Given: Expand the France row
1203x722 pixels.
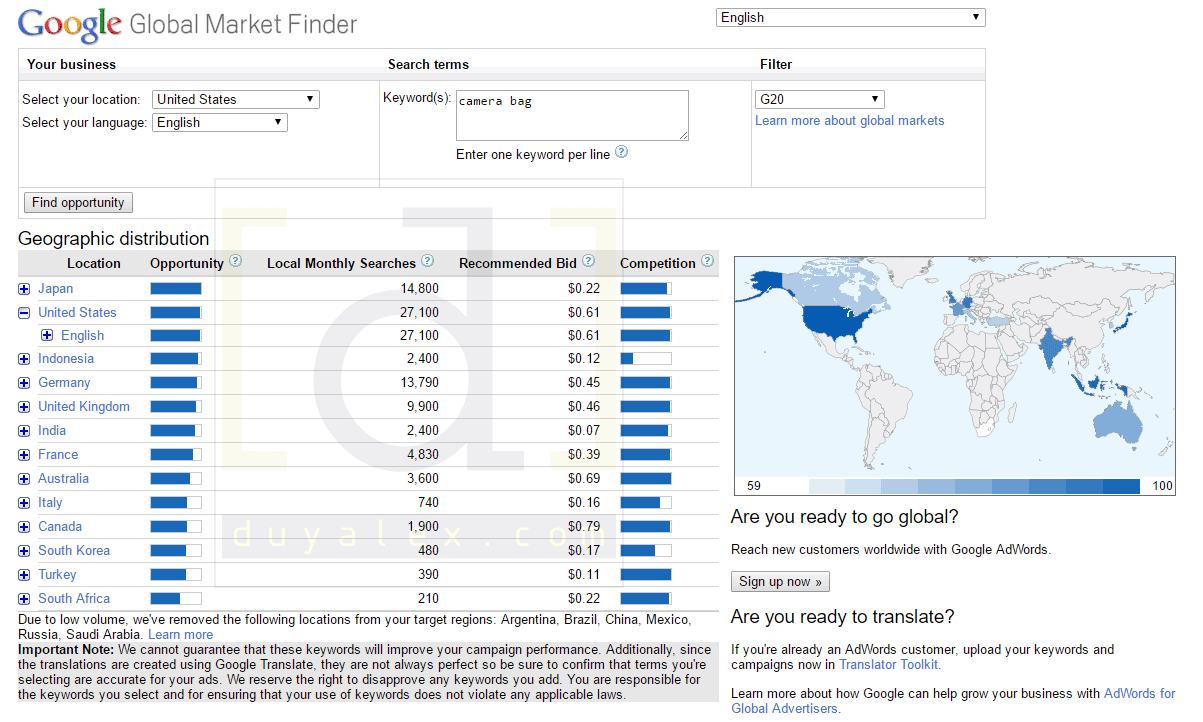Looking at the screenshot, I should click(24, 455).
